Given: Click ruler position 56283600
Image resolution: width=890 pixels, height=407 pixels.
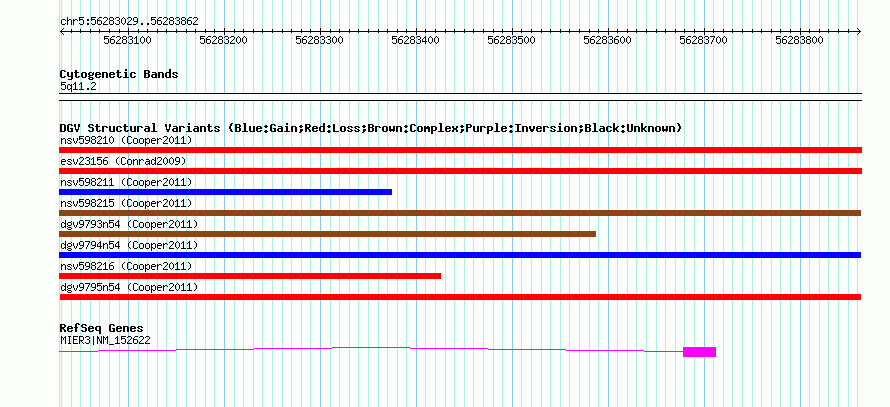Looking at the screenshot, I should click(607, 40).
